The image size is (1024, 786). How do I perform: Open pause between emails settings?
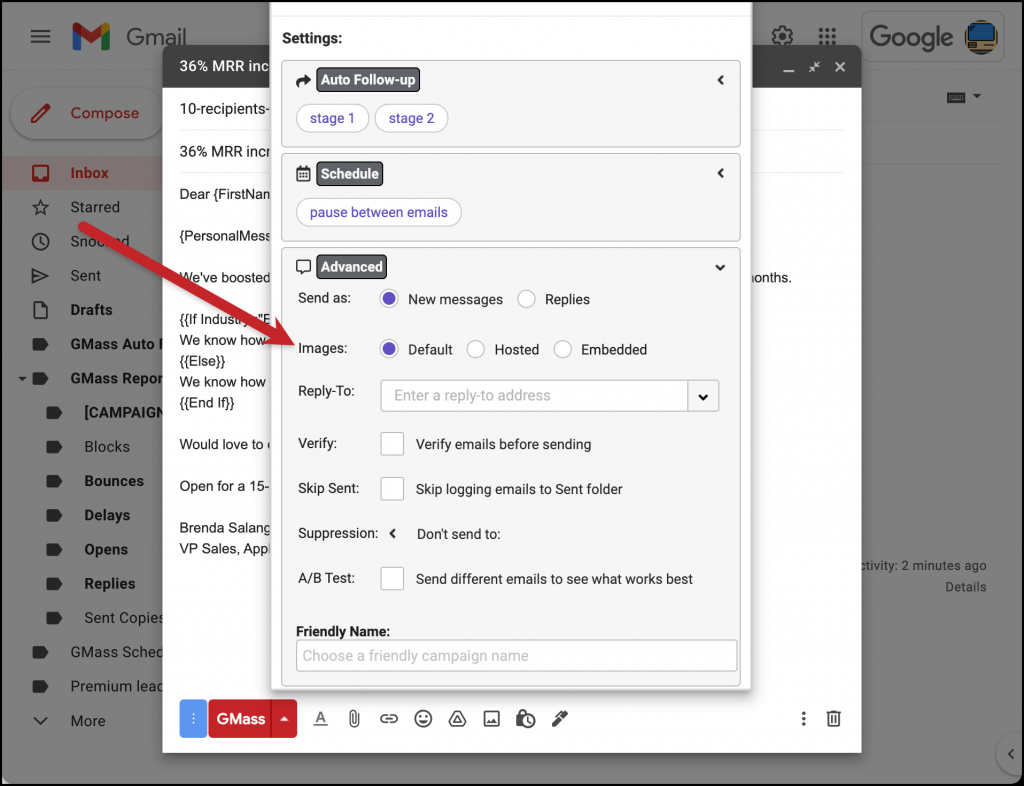[x=378, y=212]
